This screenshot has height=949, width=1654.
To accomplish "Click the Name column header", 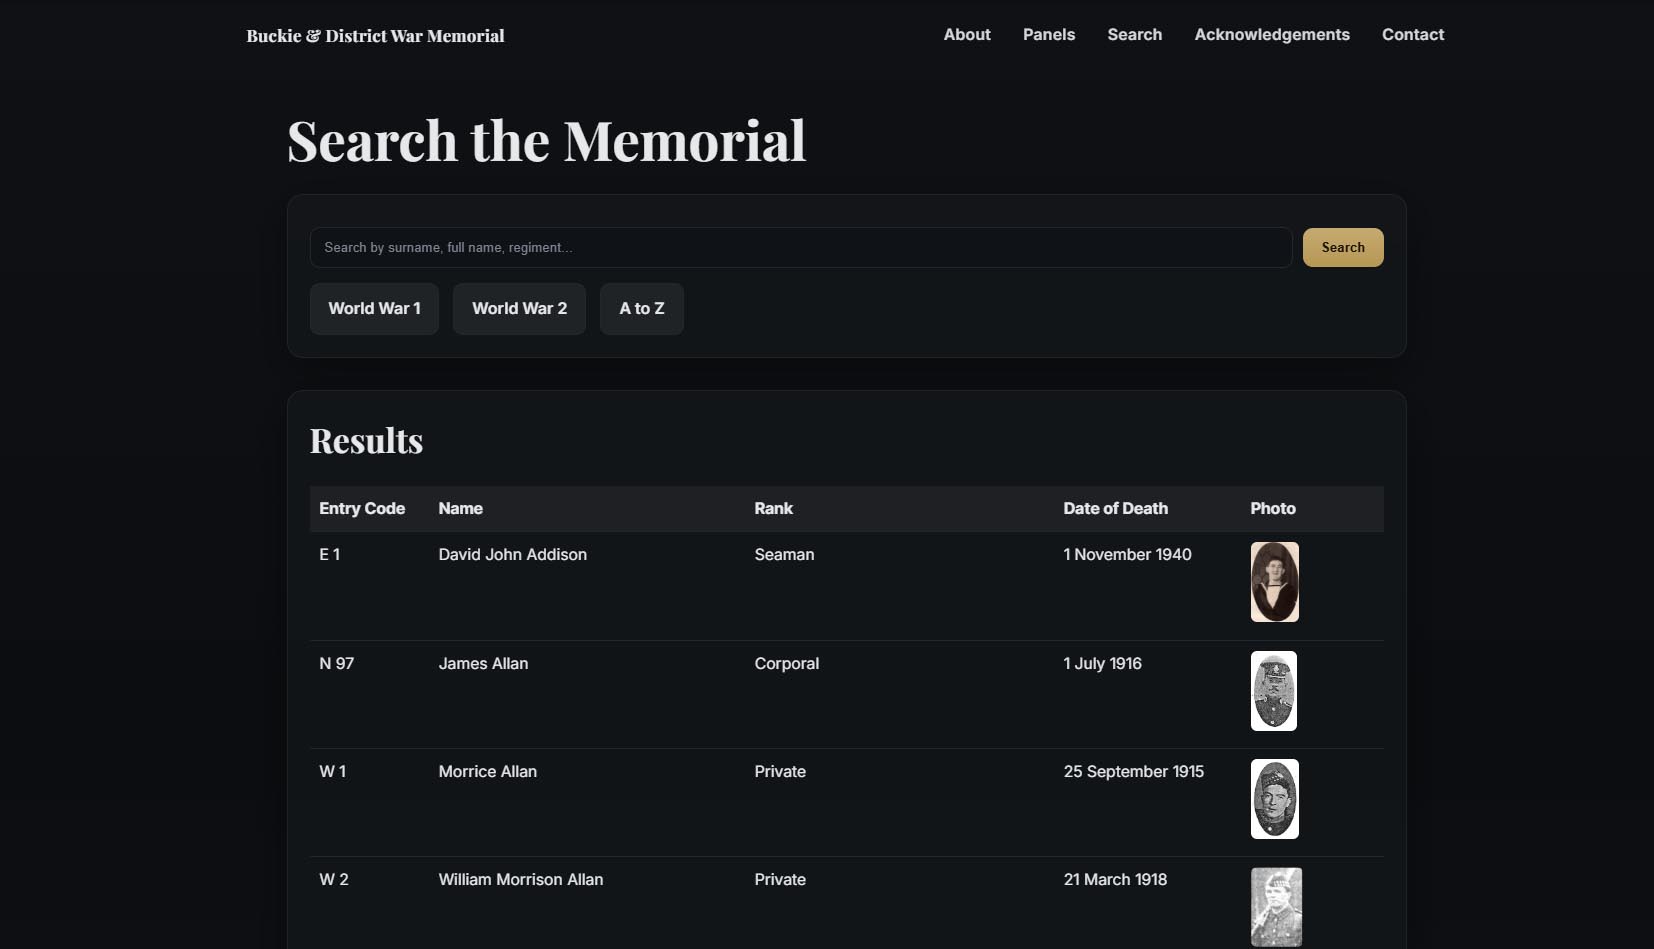I will (x=460, y=508).
